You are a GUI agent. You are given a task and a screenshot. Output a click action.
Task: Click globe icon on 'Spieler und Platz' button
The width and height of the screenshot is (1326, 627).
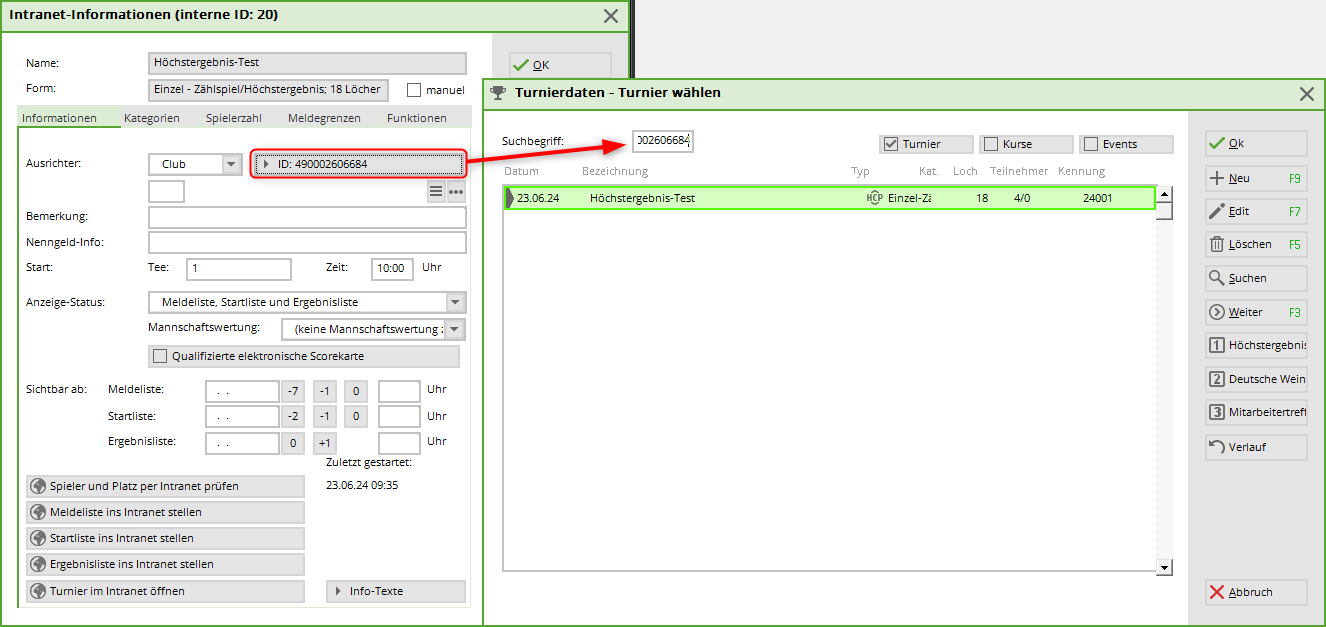click(39, 486)
